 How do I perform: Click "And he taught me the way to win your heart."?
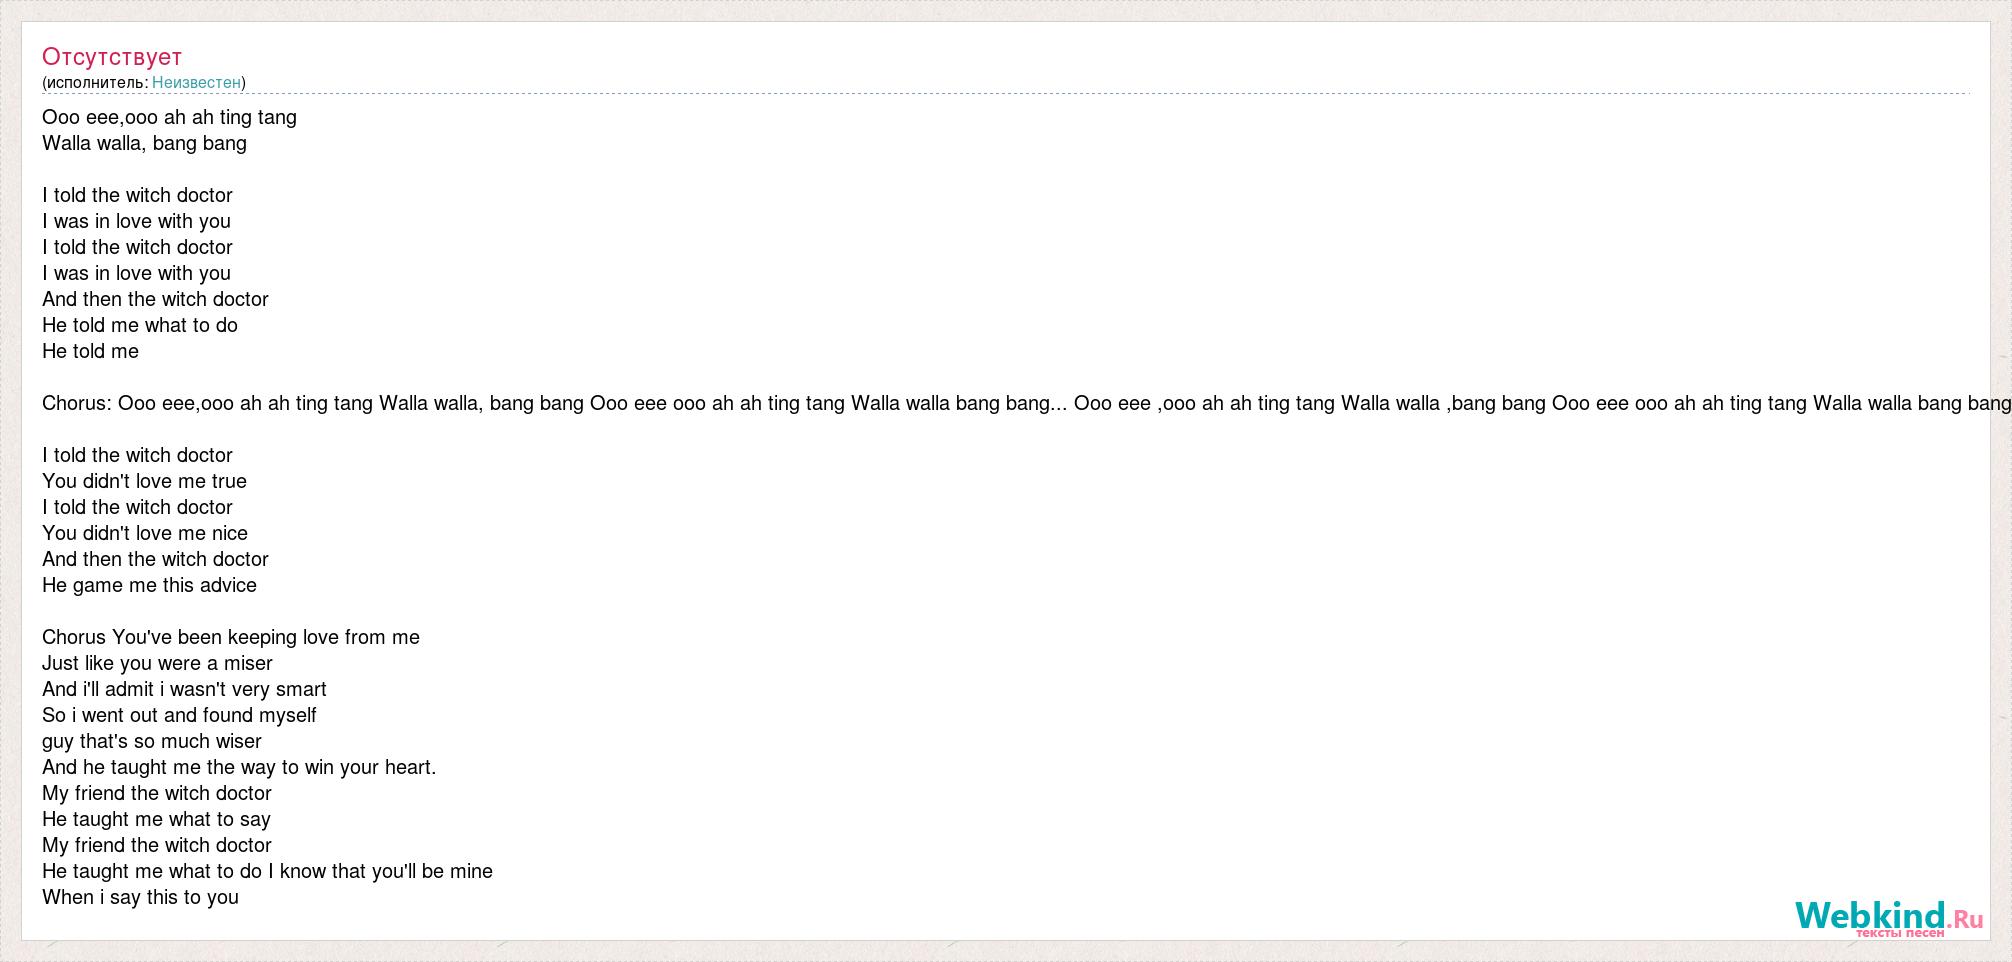[239, 767]
